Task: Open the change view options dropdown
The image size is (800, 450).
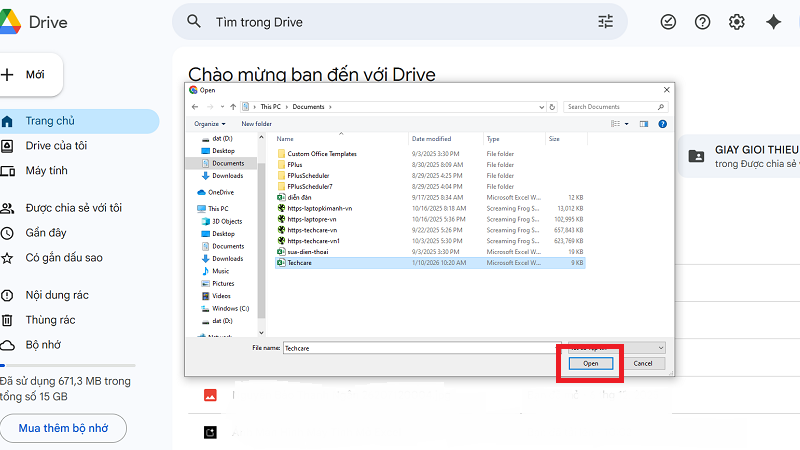Action: pyautogui.click(x=627, y=124)
